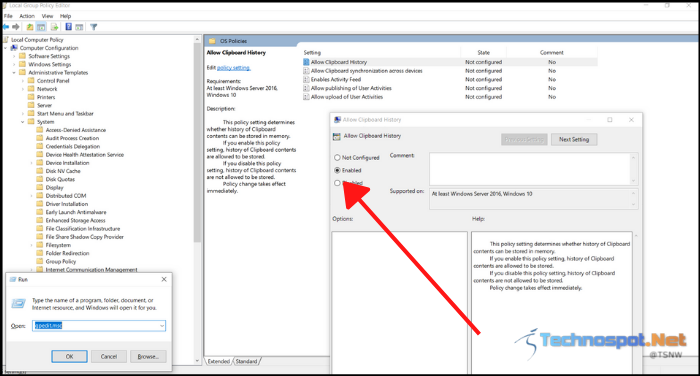The image size is (700, 376).
Task: Collapse the System tree node
Action: pos(22,121)
